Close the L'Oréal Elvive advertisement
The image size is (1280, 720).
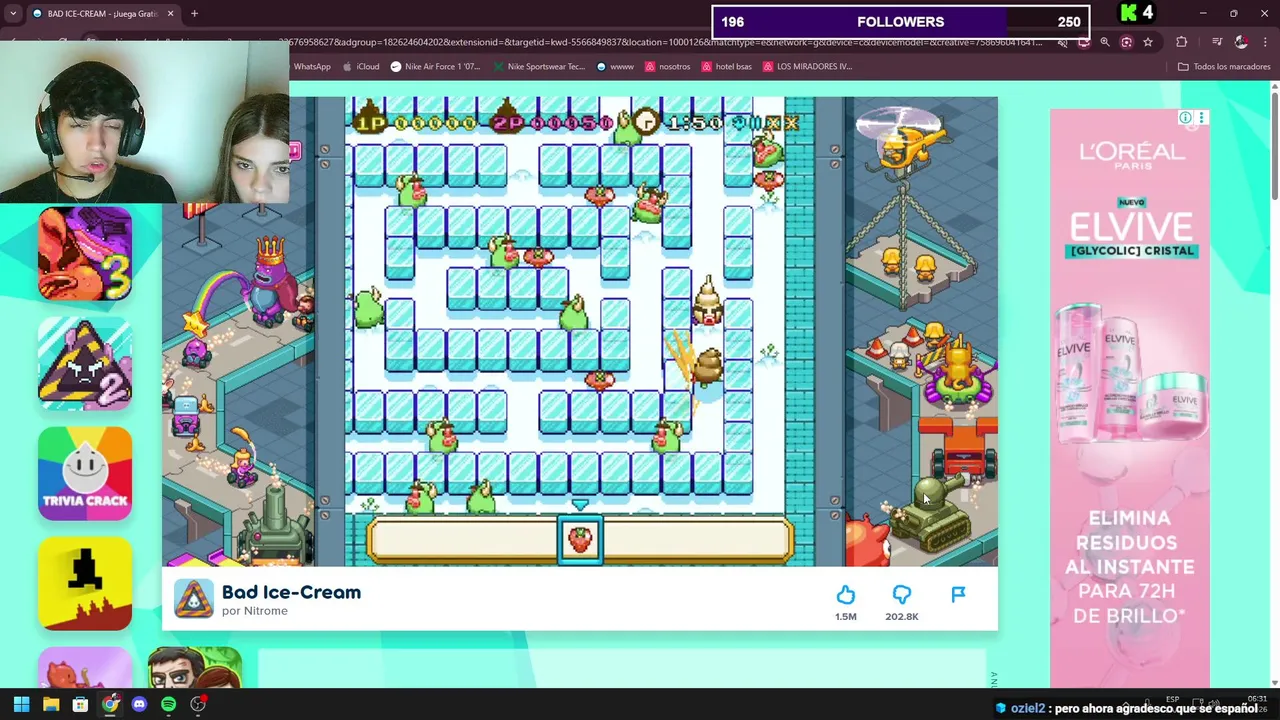point(1201,118)
